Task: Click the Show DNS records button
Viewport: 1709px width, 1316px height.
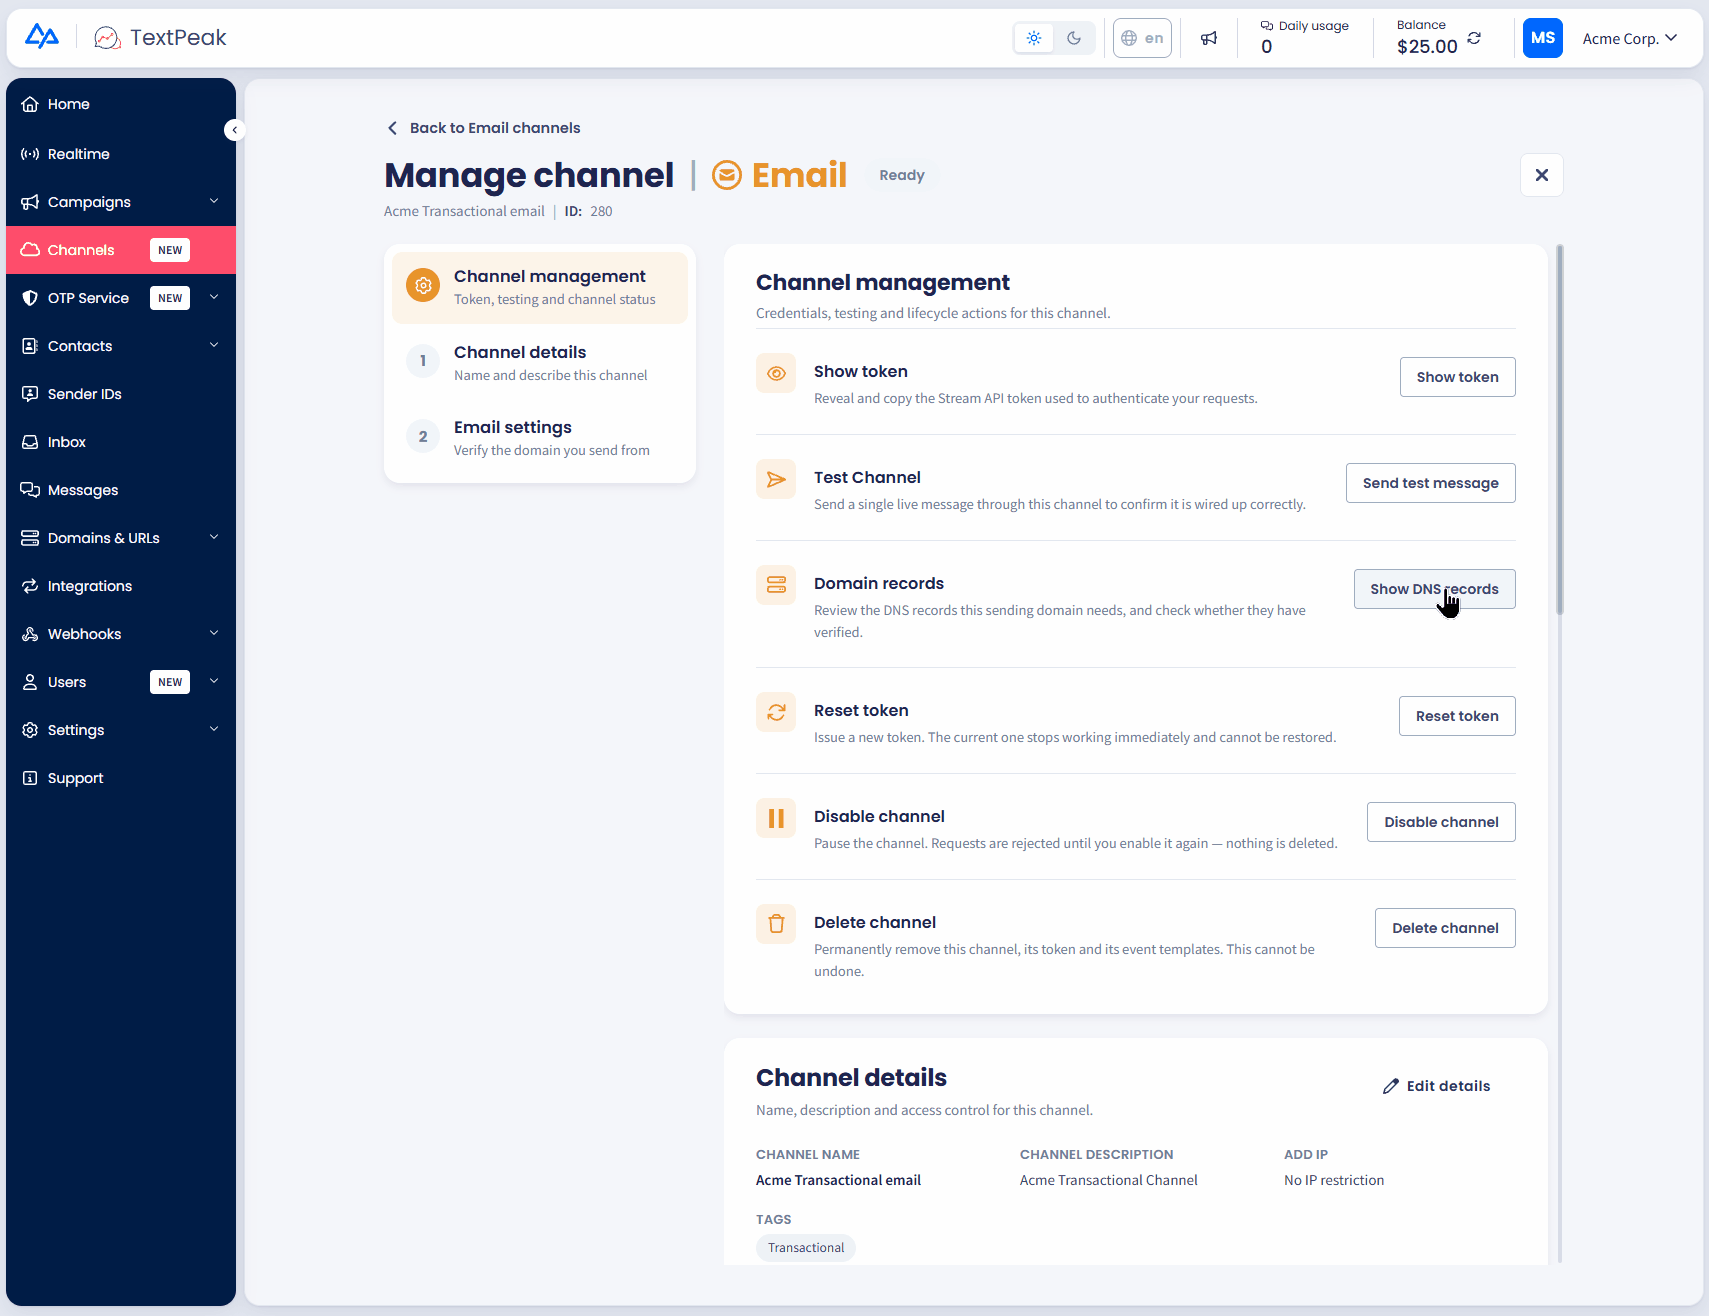Action: [1434, 589]
